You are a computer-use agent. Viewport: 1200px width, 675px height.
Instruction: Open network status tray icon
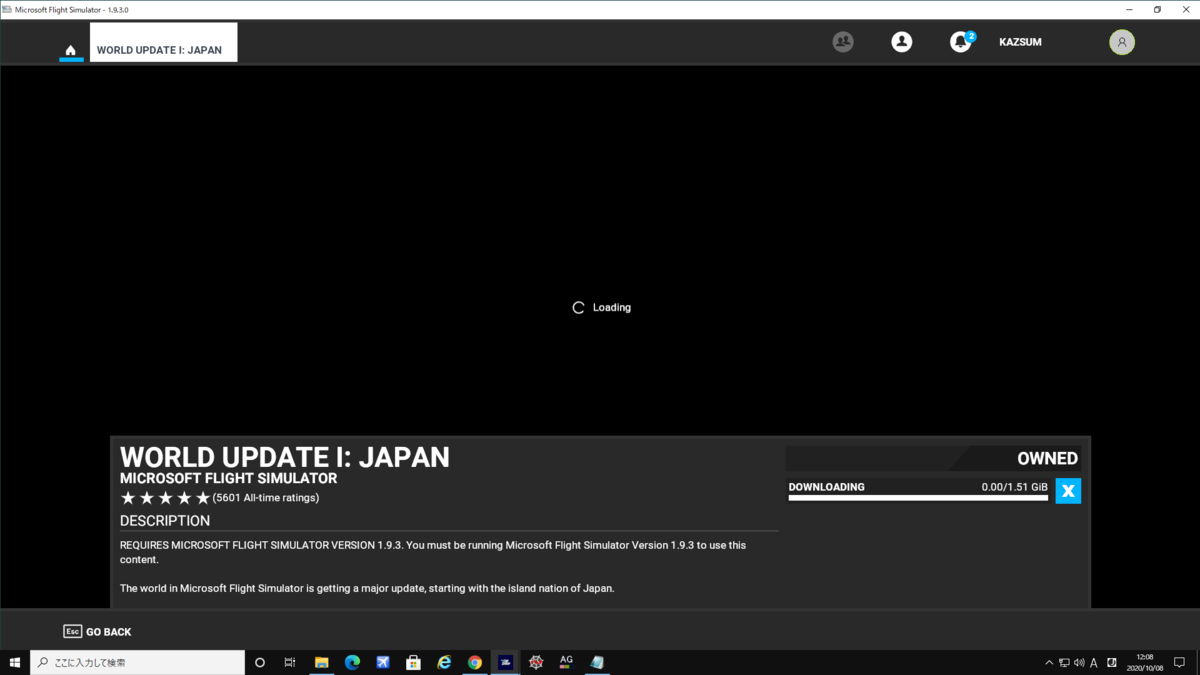pyautogui.click(x=1064, y=662)
